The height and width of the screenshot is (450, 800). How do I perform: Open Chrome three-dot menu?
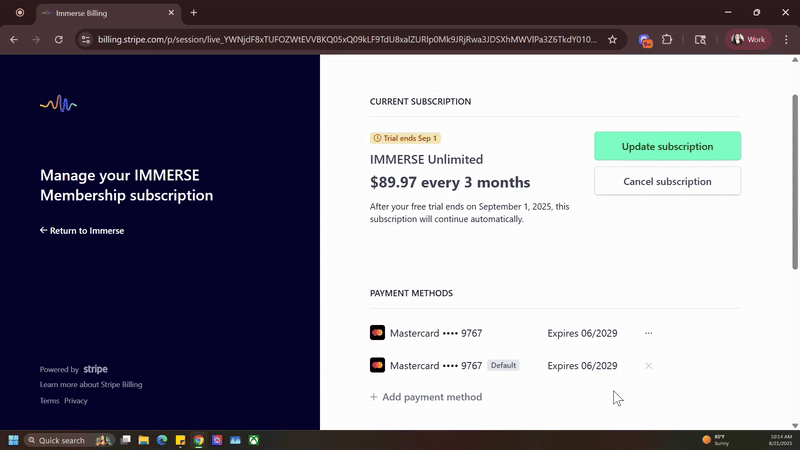(x=785, y=40)
